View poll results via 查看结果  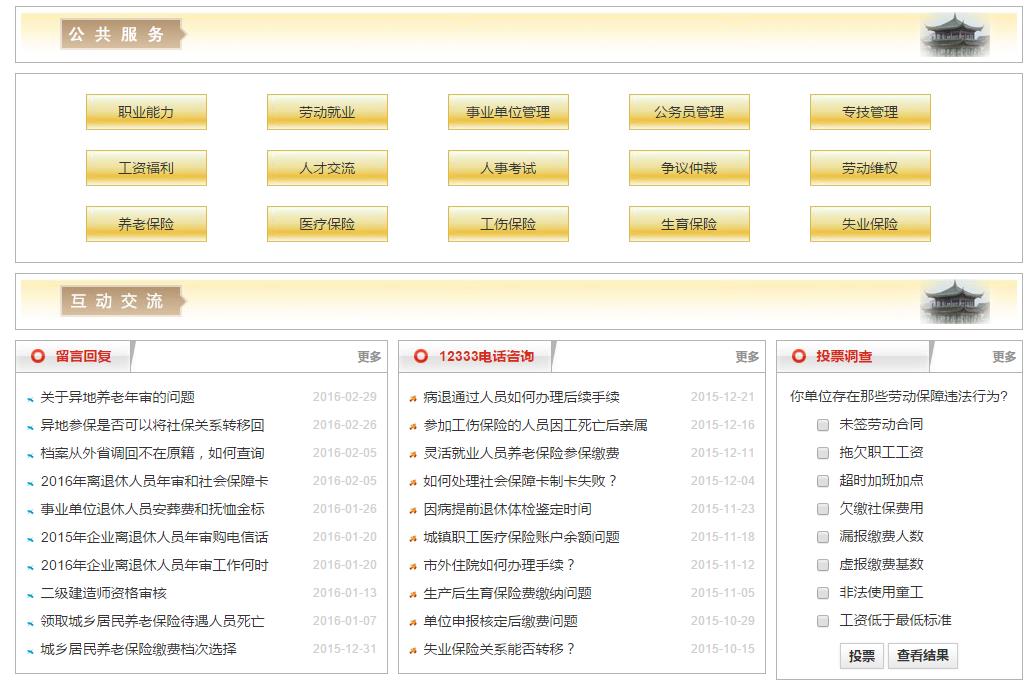(925, 656)
